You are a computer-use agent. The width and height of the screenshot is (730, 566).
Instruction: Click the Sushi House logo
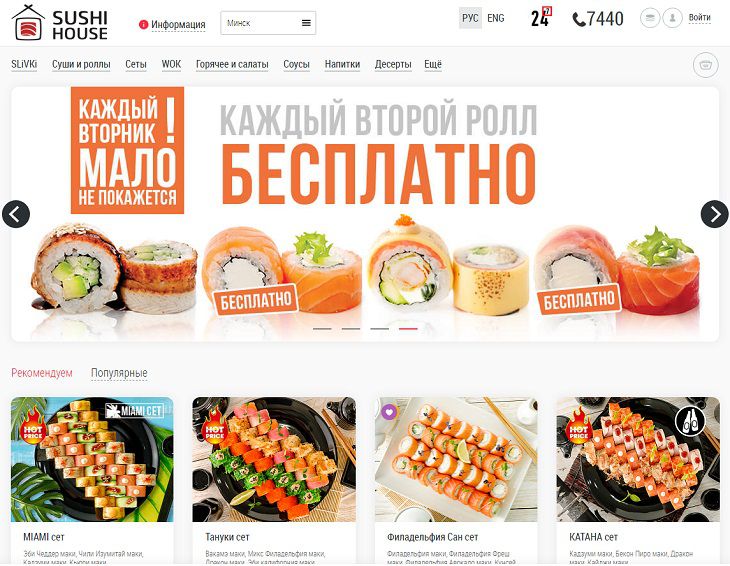pyautogui.click(x=60, y=23)
